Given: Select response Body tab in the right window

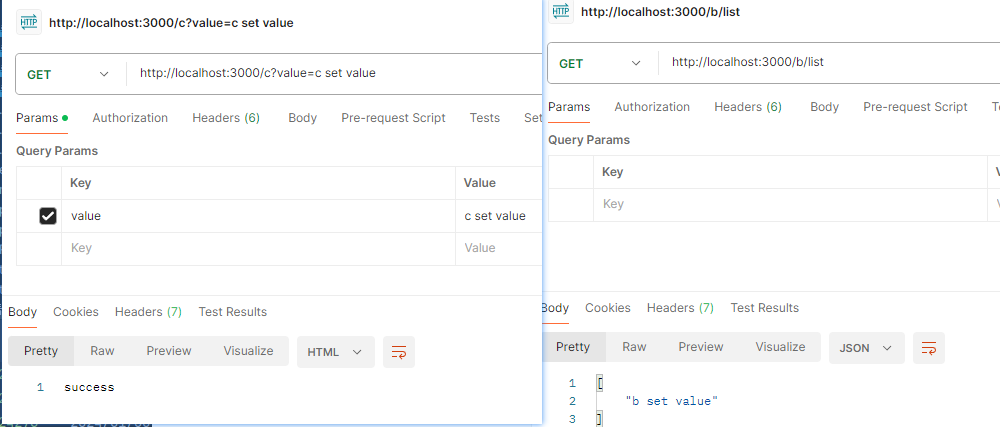Looking at the screenshot, I should [x=555, y=308].
